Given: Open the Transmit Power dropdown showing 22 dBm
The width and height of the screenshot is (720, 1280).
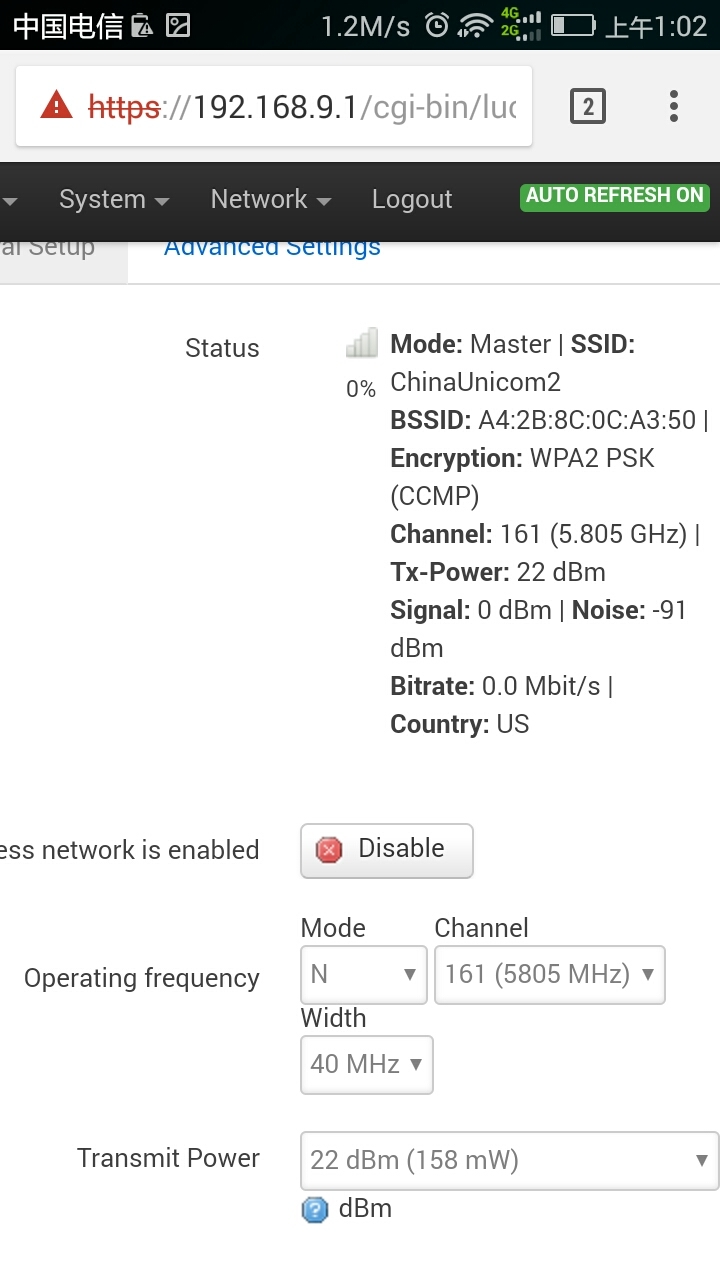Looking at the screenshot, I should pos(508,1160).
